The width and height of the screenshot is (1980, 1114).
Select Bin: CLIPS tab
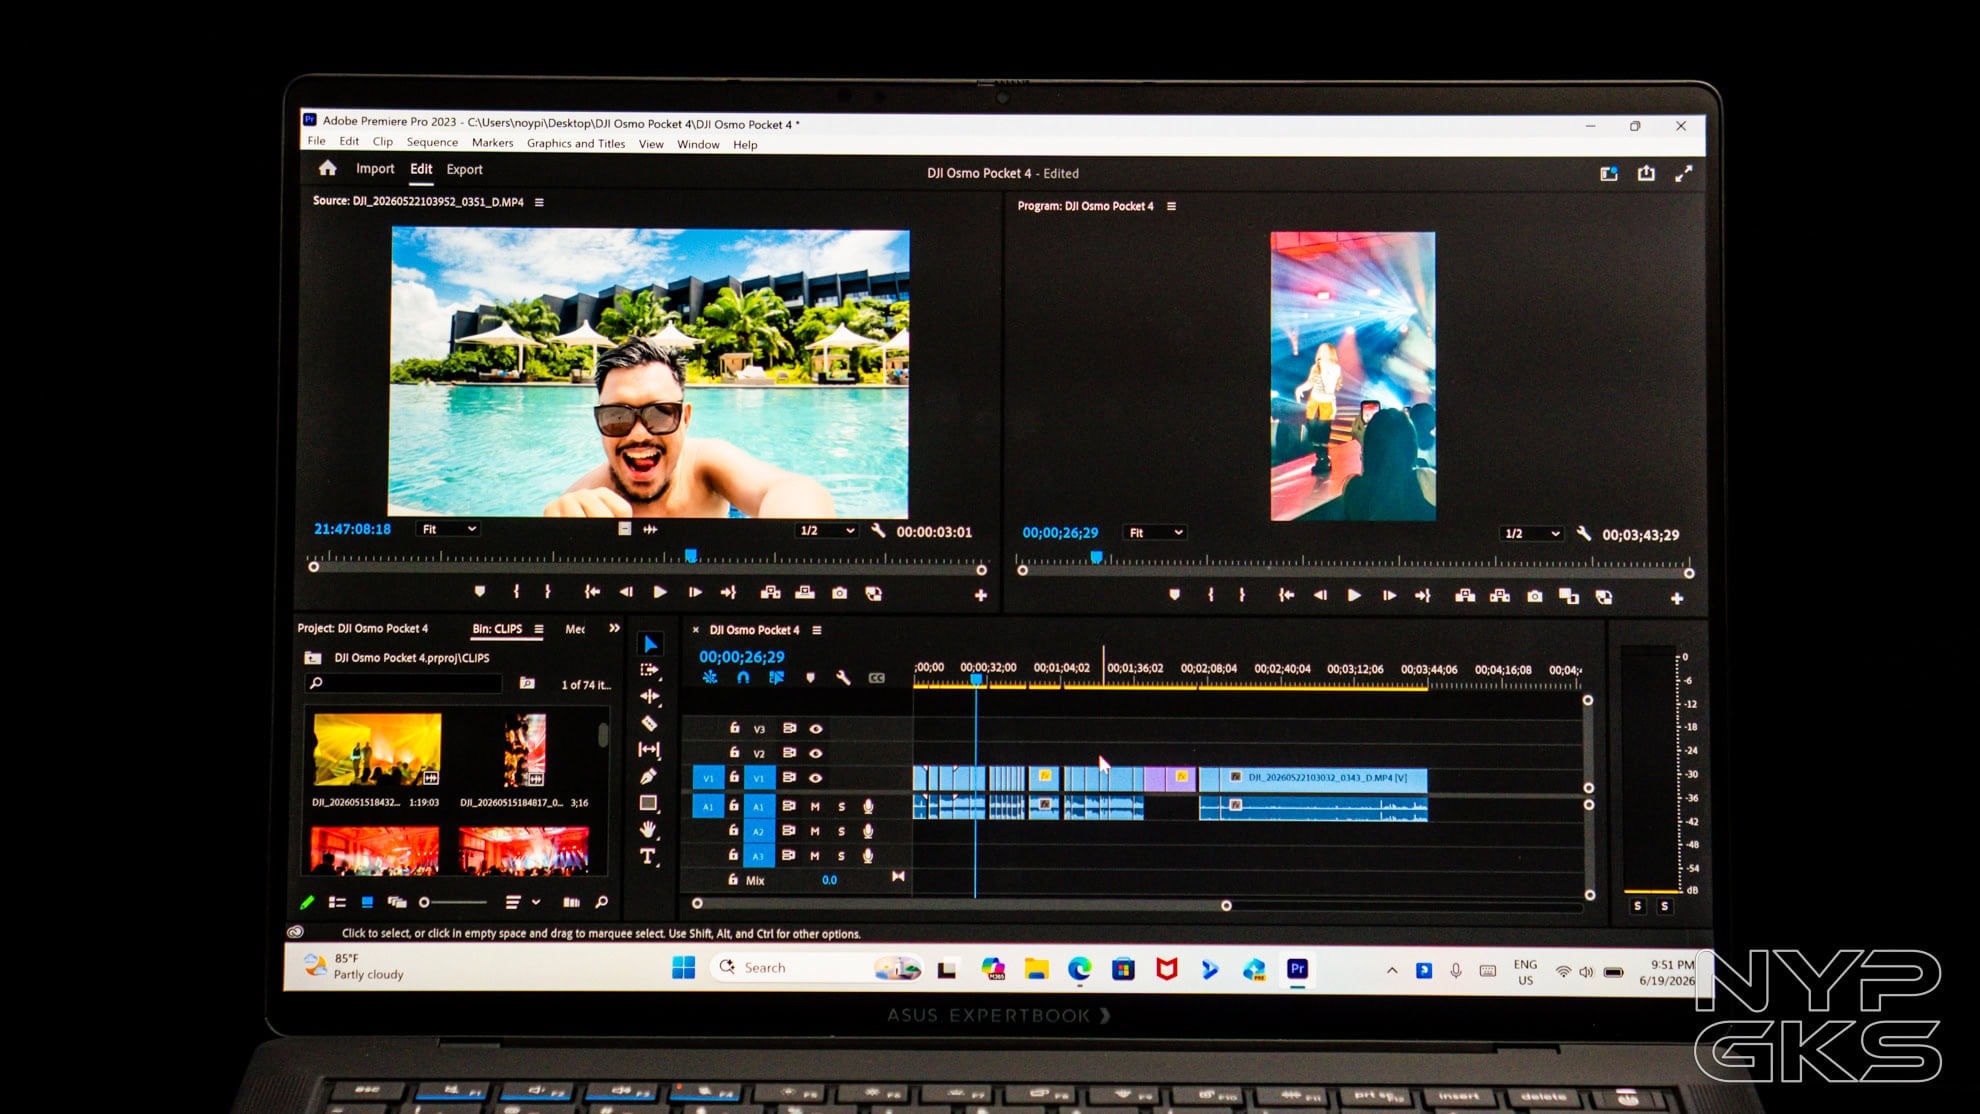pos(497,629)
